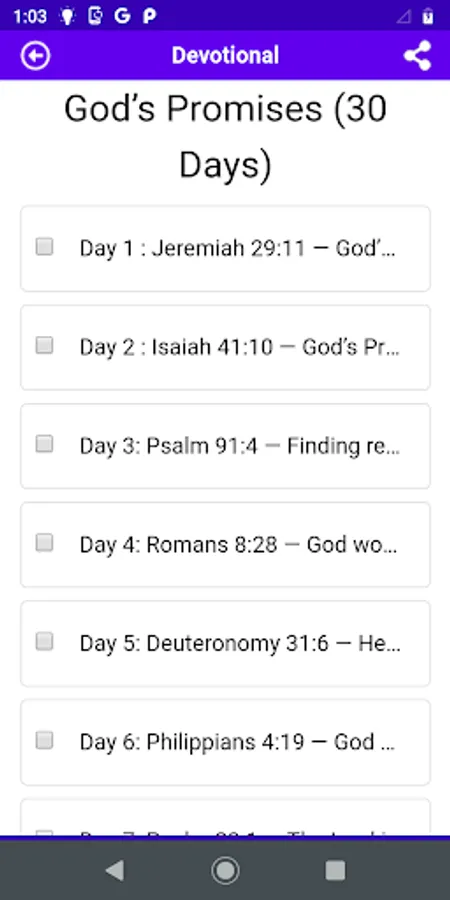Open Day 1 Jeremiah 29:11 devotional
Viewport: 450px width, 900px height.
pyautogui.click(x=225, y=249)
